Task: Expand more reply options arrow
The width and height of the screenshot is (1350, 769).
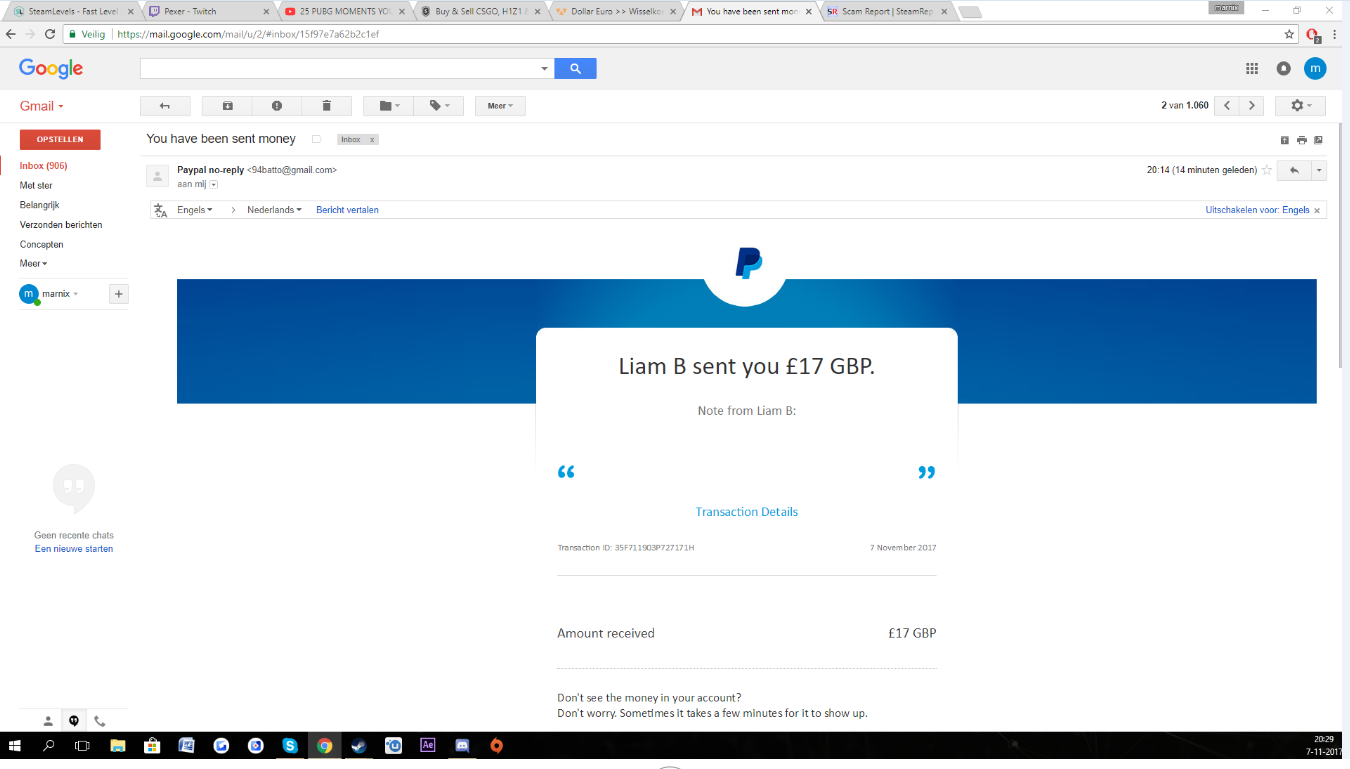Action: (1318, 170)
